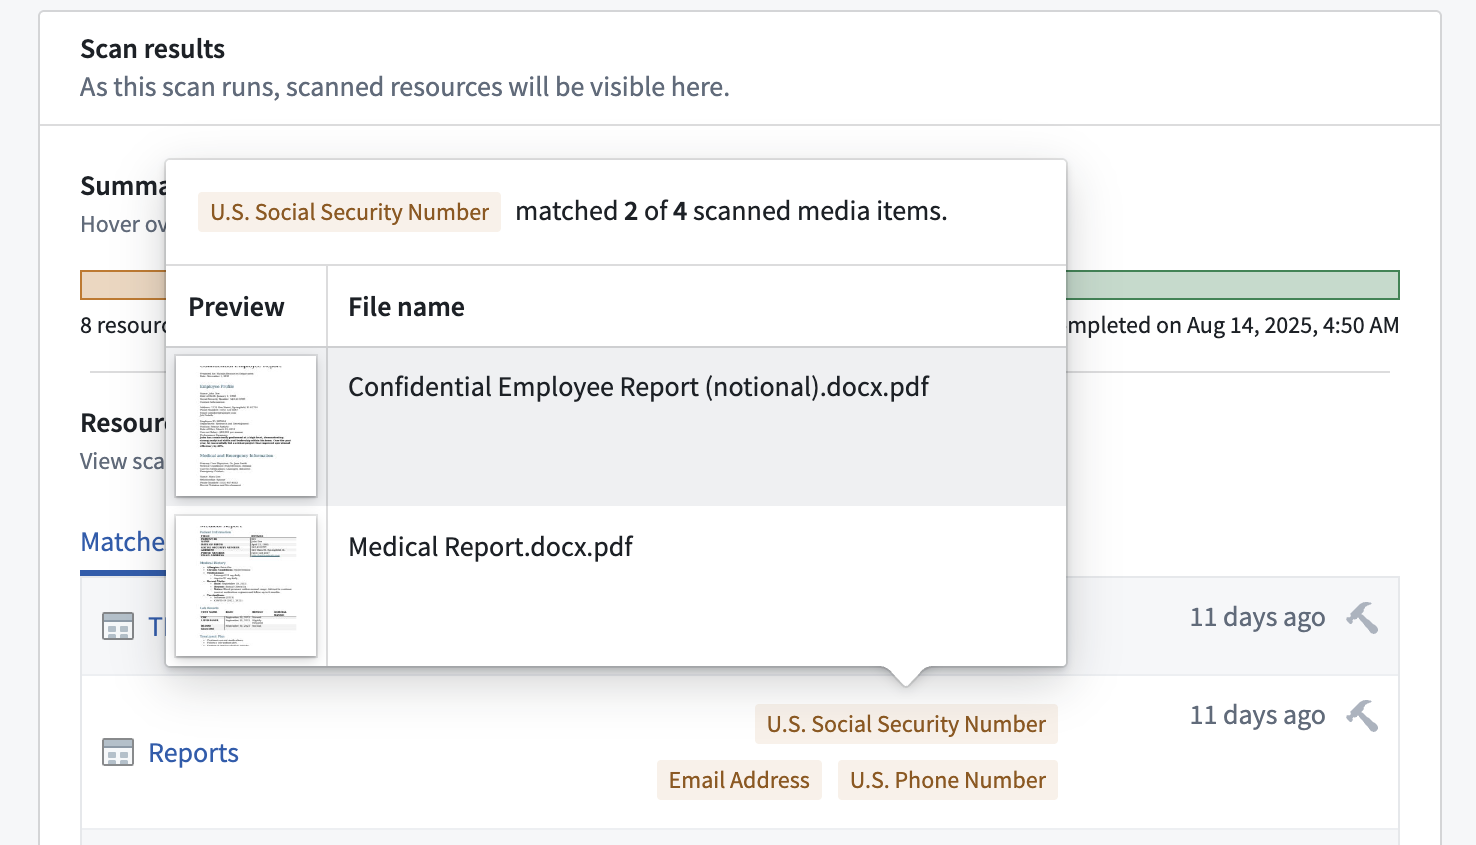Click the U.S. Social Security Number badge on the Reports row
1476x845 pixels.
pos(905,723)
